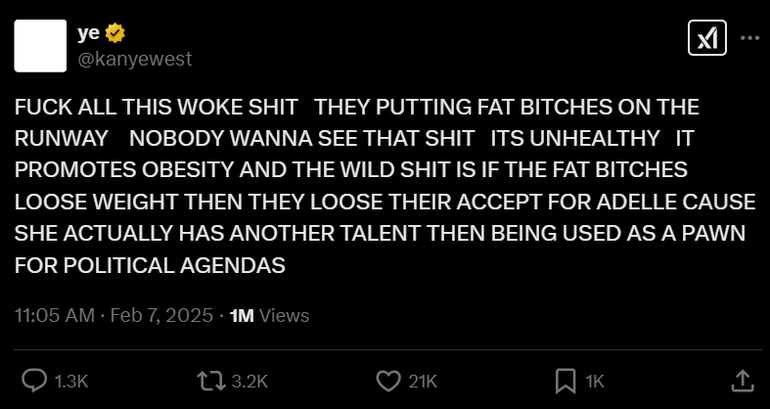770x409 pixels.
Task: Click the Feb 7, 2025 date
Action: 162,315
